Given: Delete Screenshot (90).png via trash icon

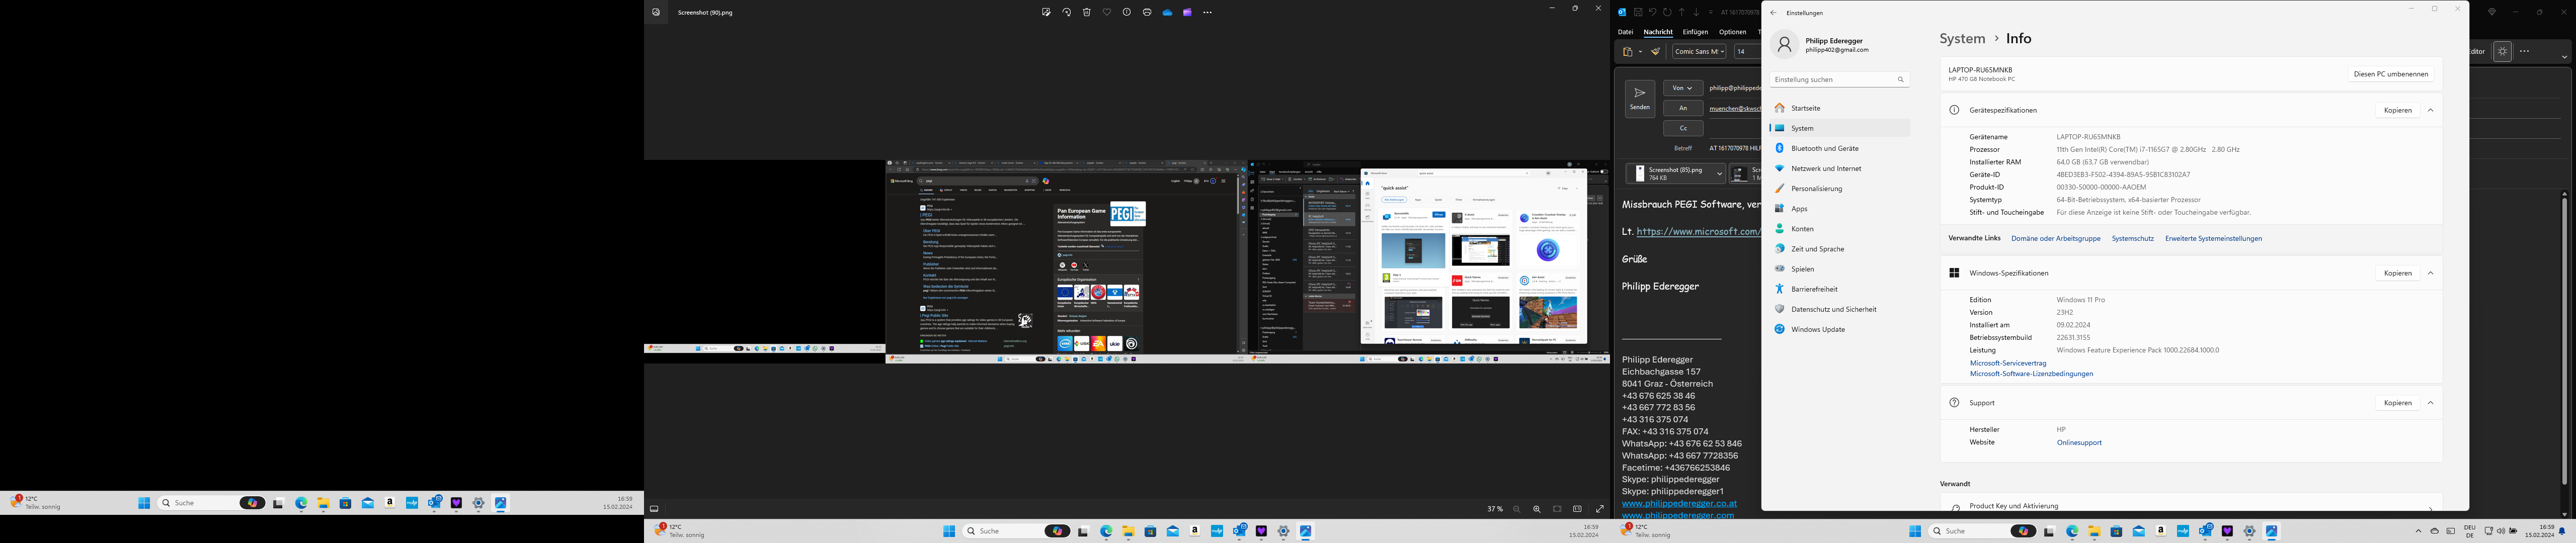Looking at the screenshot, I should coord(1087,12).
